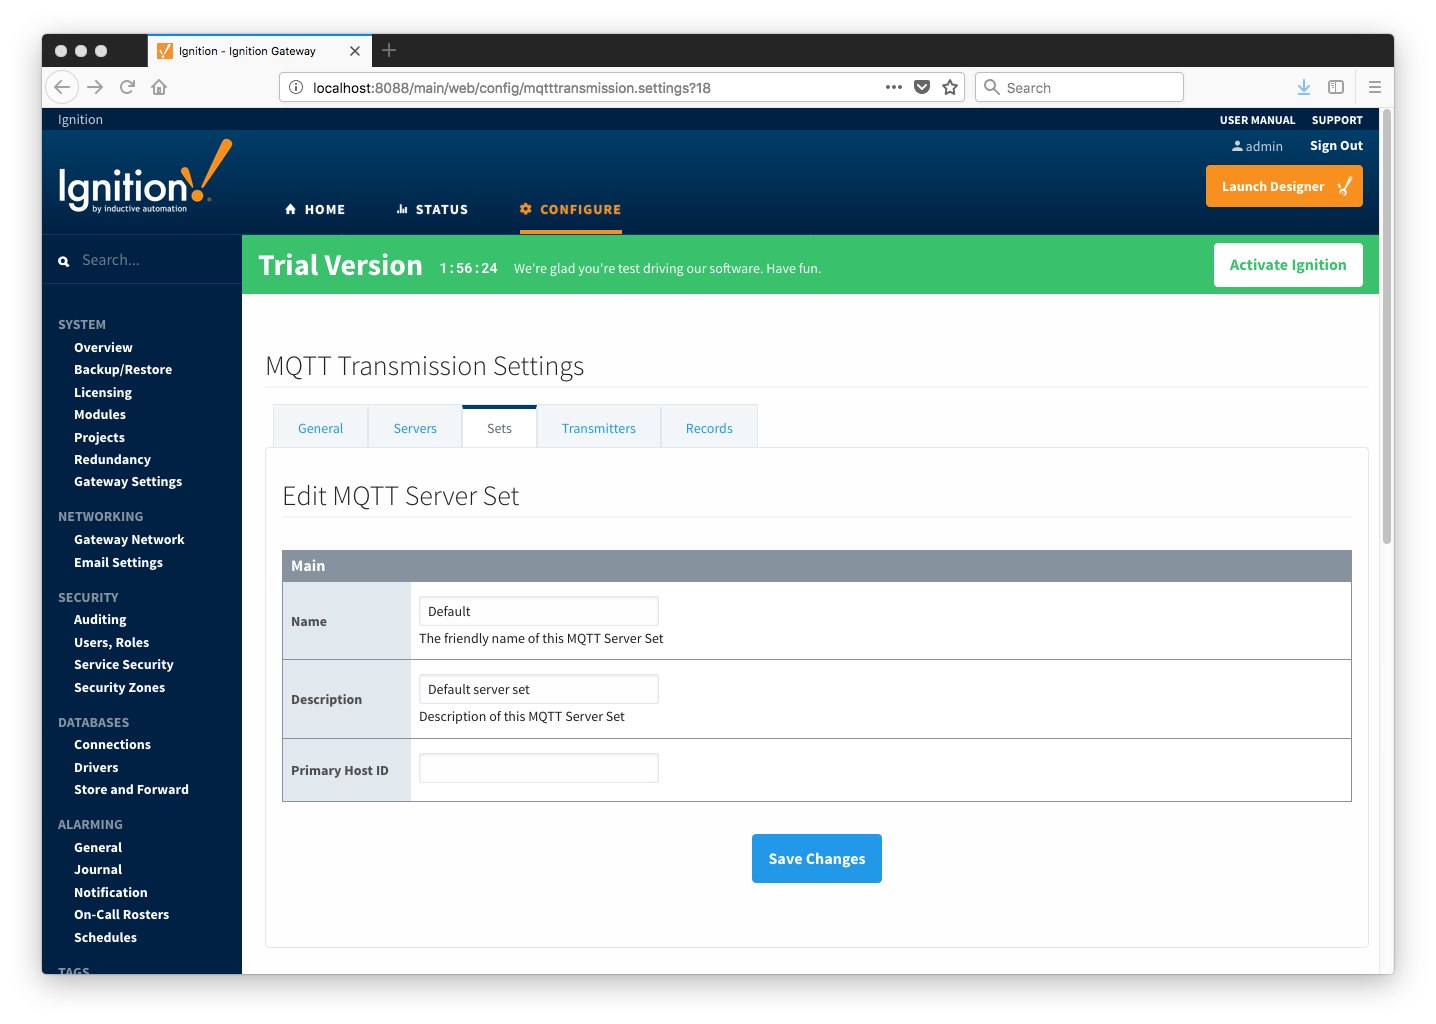This screenshot has width=1436, height=1024.
Task: Open the browser home page icon
Action: [x=159, y=87]
